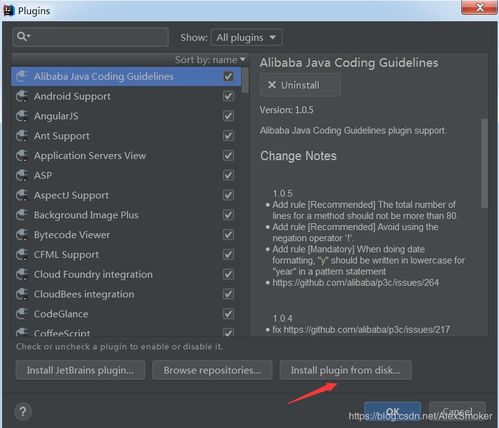499x428 pixels.
Task: Select AspectJ Support in plugin list
Action: coord(126,195)
